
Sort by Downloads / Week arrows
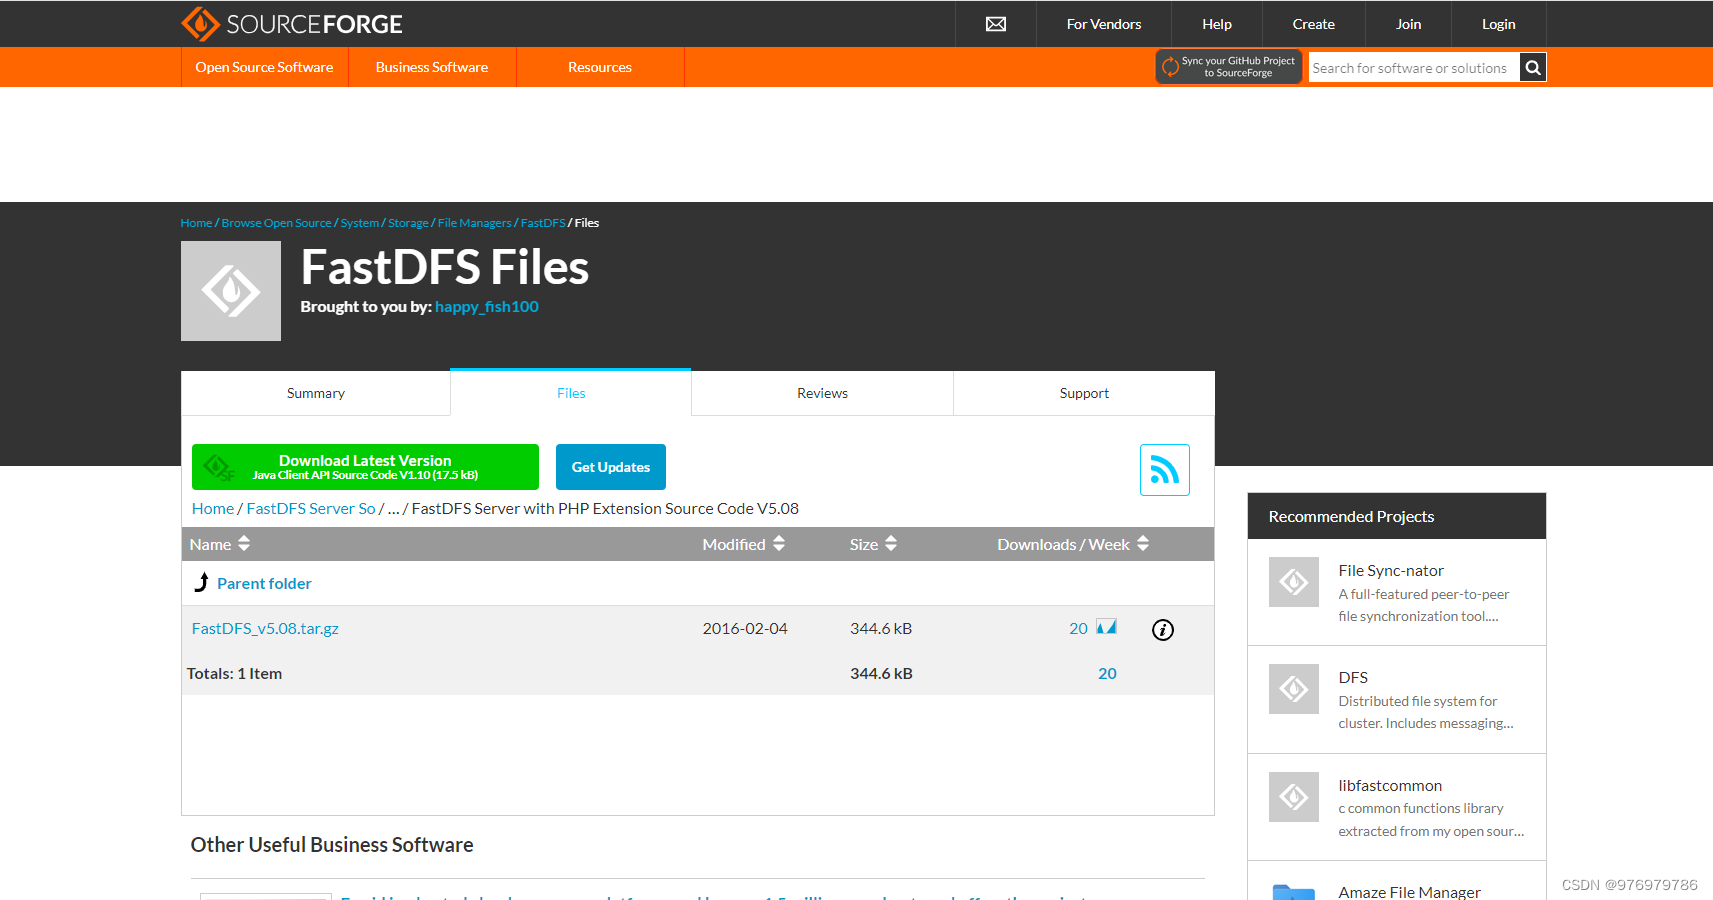tap(1143, 543)
